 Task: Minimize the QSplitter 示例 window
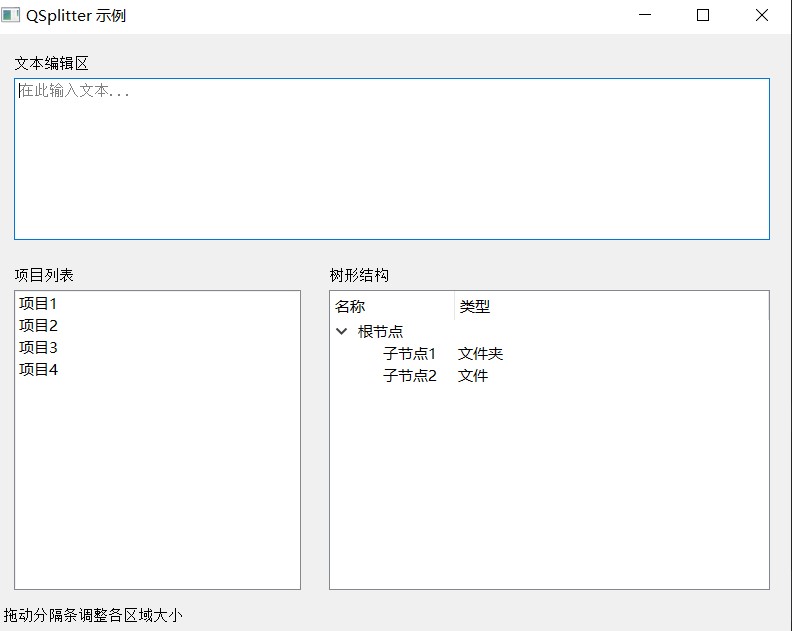coord(645,16)
